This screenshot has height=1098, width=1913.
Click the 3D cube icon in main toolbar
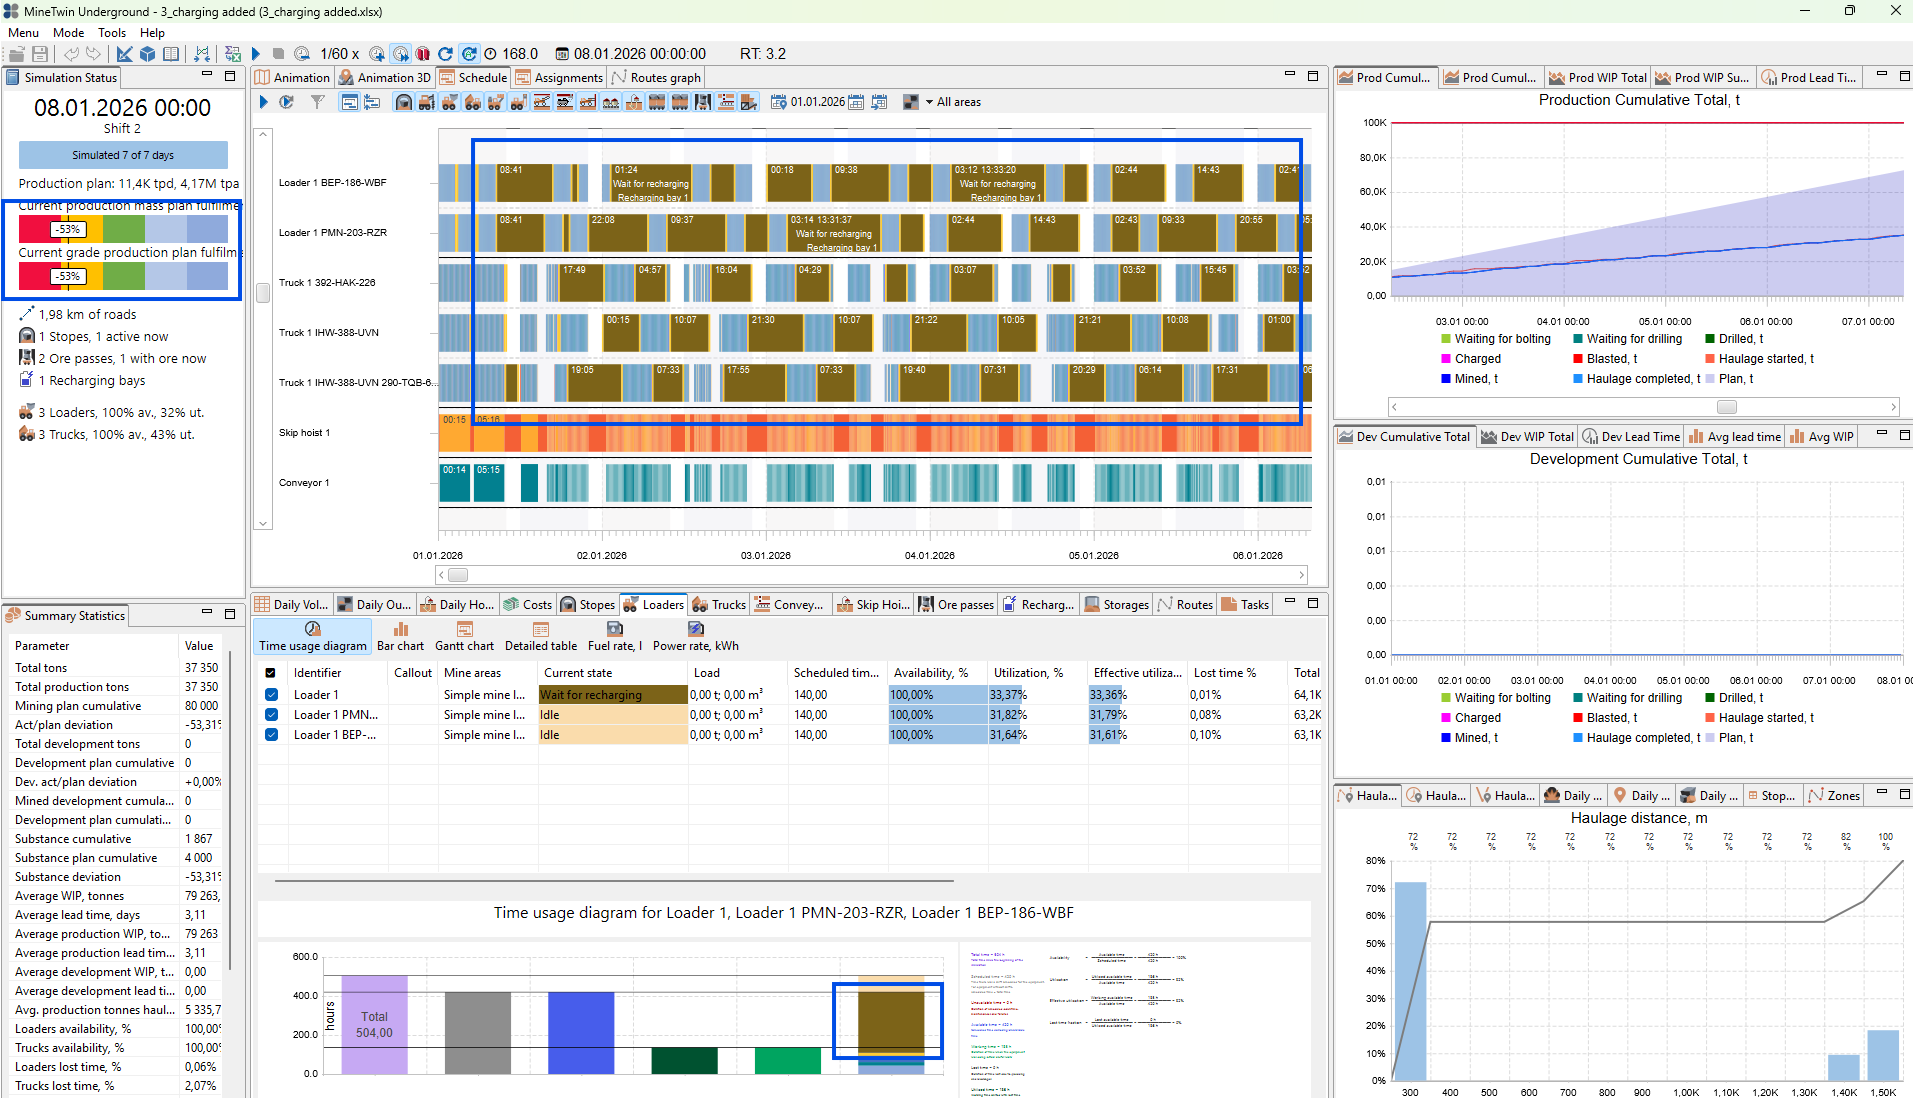(x=148, y=54)
